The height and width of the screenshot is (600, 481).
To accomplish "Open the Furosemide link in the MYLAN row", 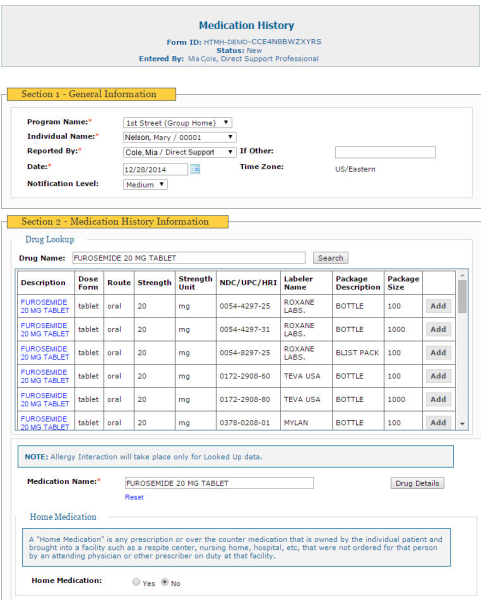I will [45, 422].
